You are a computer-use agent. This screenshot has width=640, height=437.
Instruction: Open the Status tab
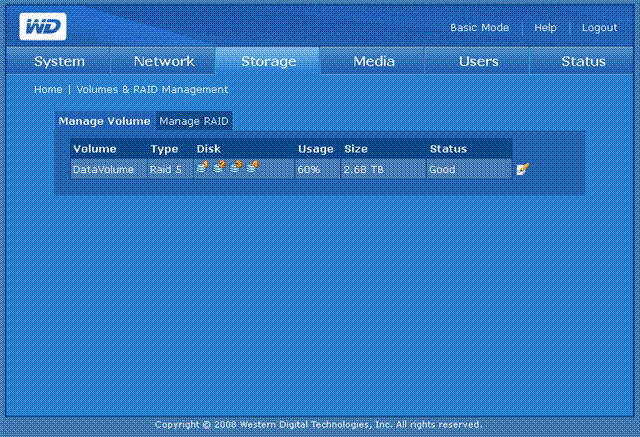[x=582, y=61]
